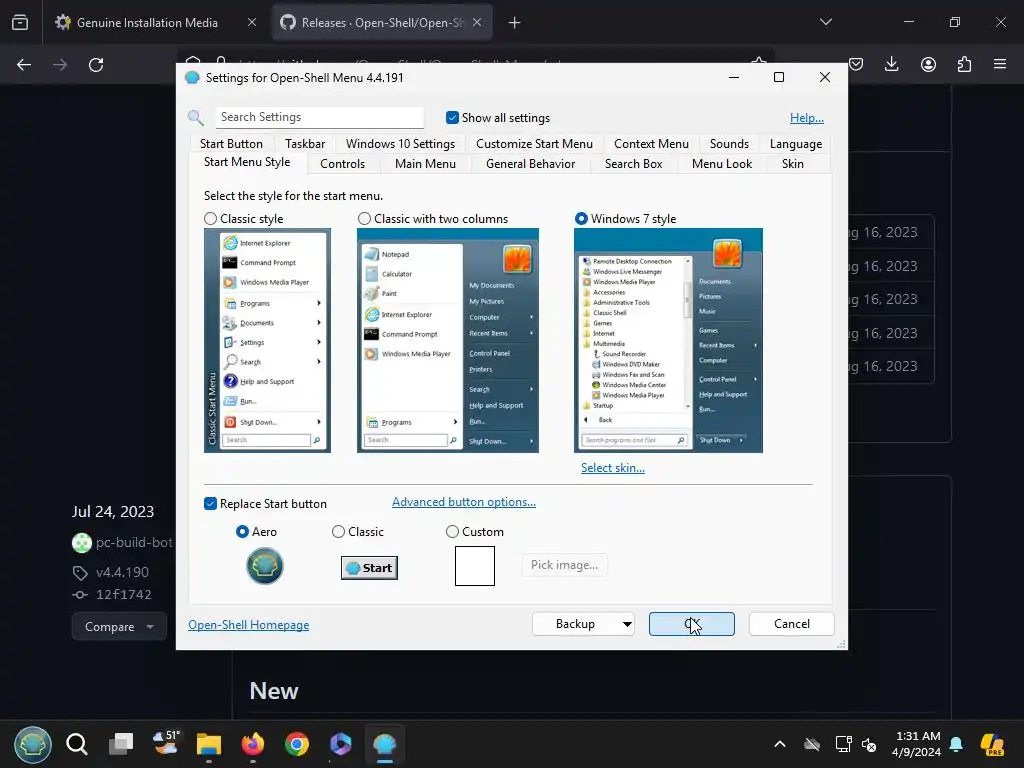Toggle Show all settings checkbox
The image size is (1024, 768).
click(452, 118)
